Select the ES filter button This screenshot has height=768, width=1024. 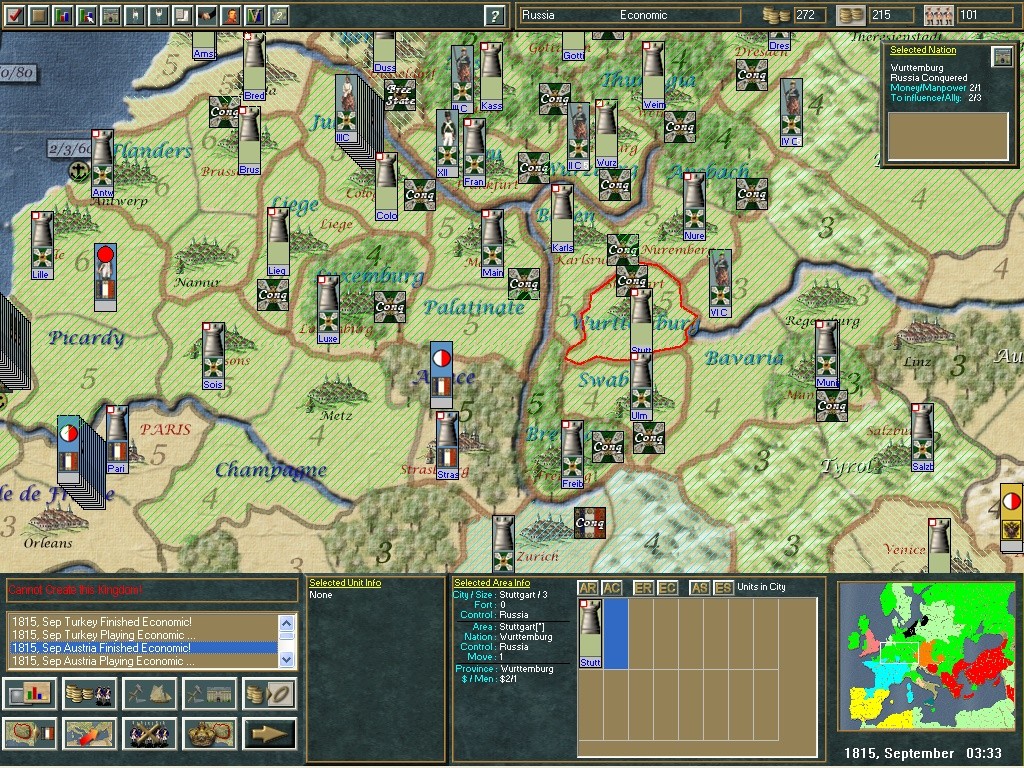[722, 588]
